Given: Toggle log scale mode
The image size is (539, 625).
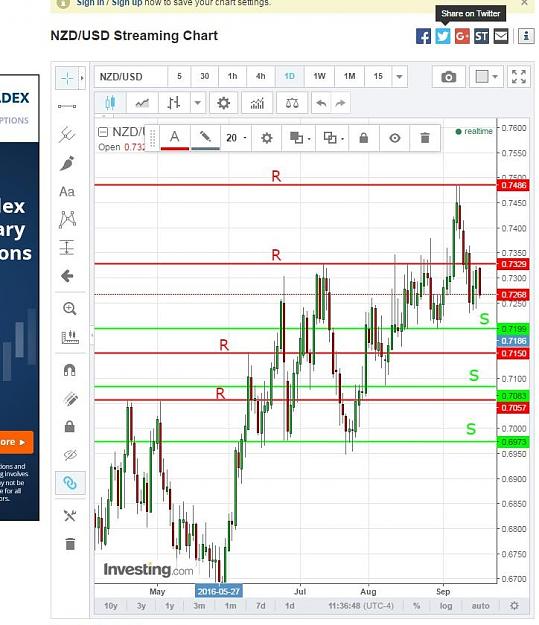Looking at the screenshot, I should (x=446, y=606).
